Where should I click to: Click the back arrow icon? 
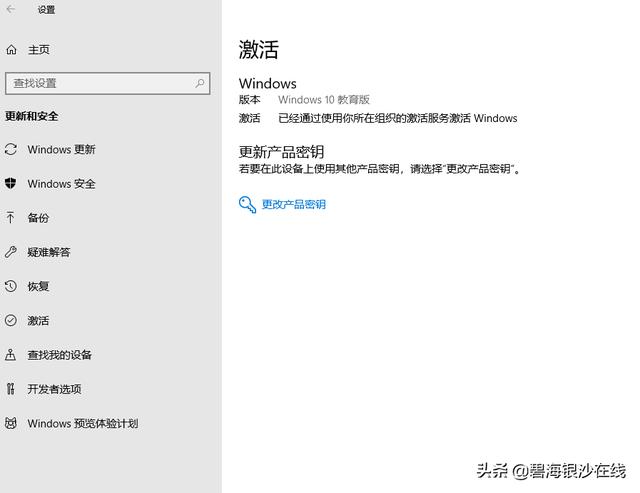tap(11, 9)
